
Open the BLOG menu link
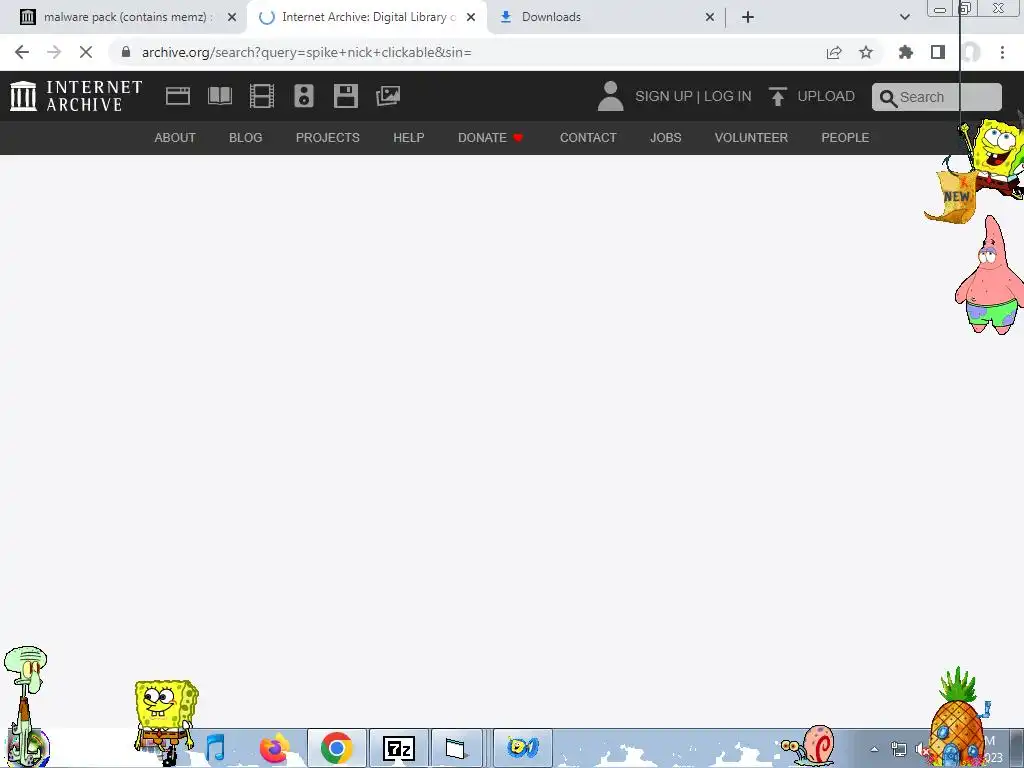pyautogui.click(x=246, y=138)
